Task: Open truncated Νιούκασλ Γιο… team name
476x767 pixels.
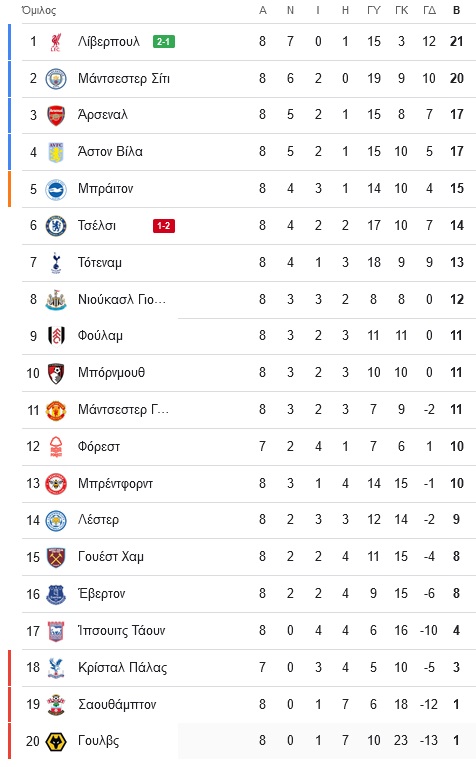Action: pos(122,299)
